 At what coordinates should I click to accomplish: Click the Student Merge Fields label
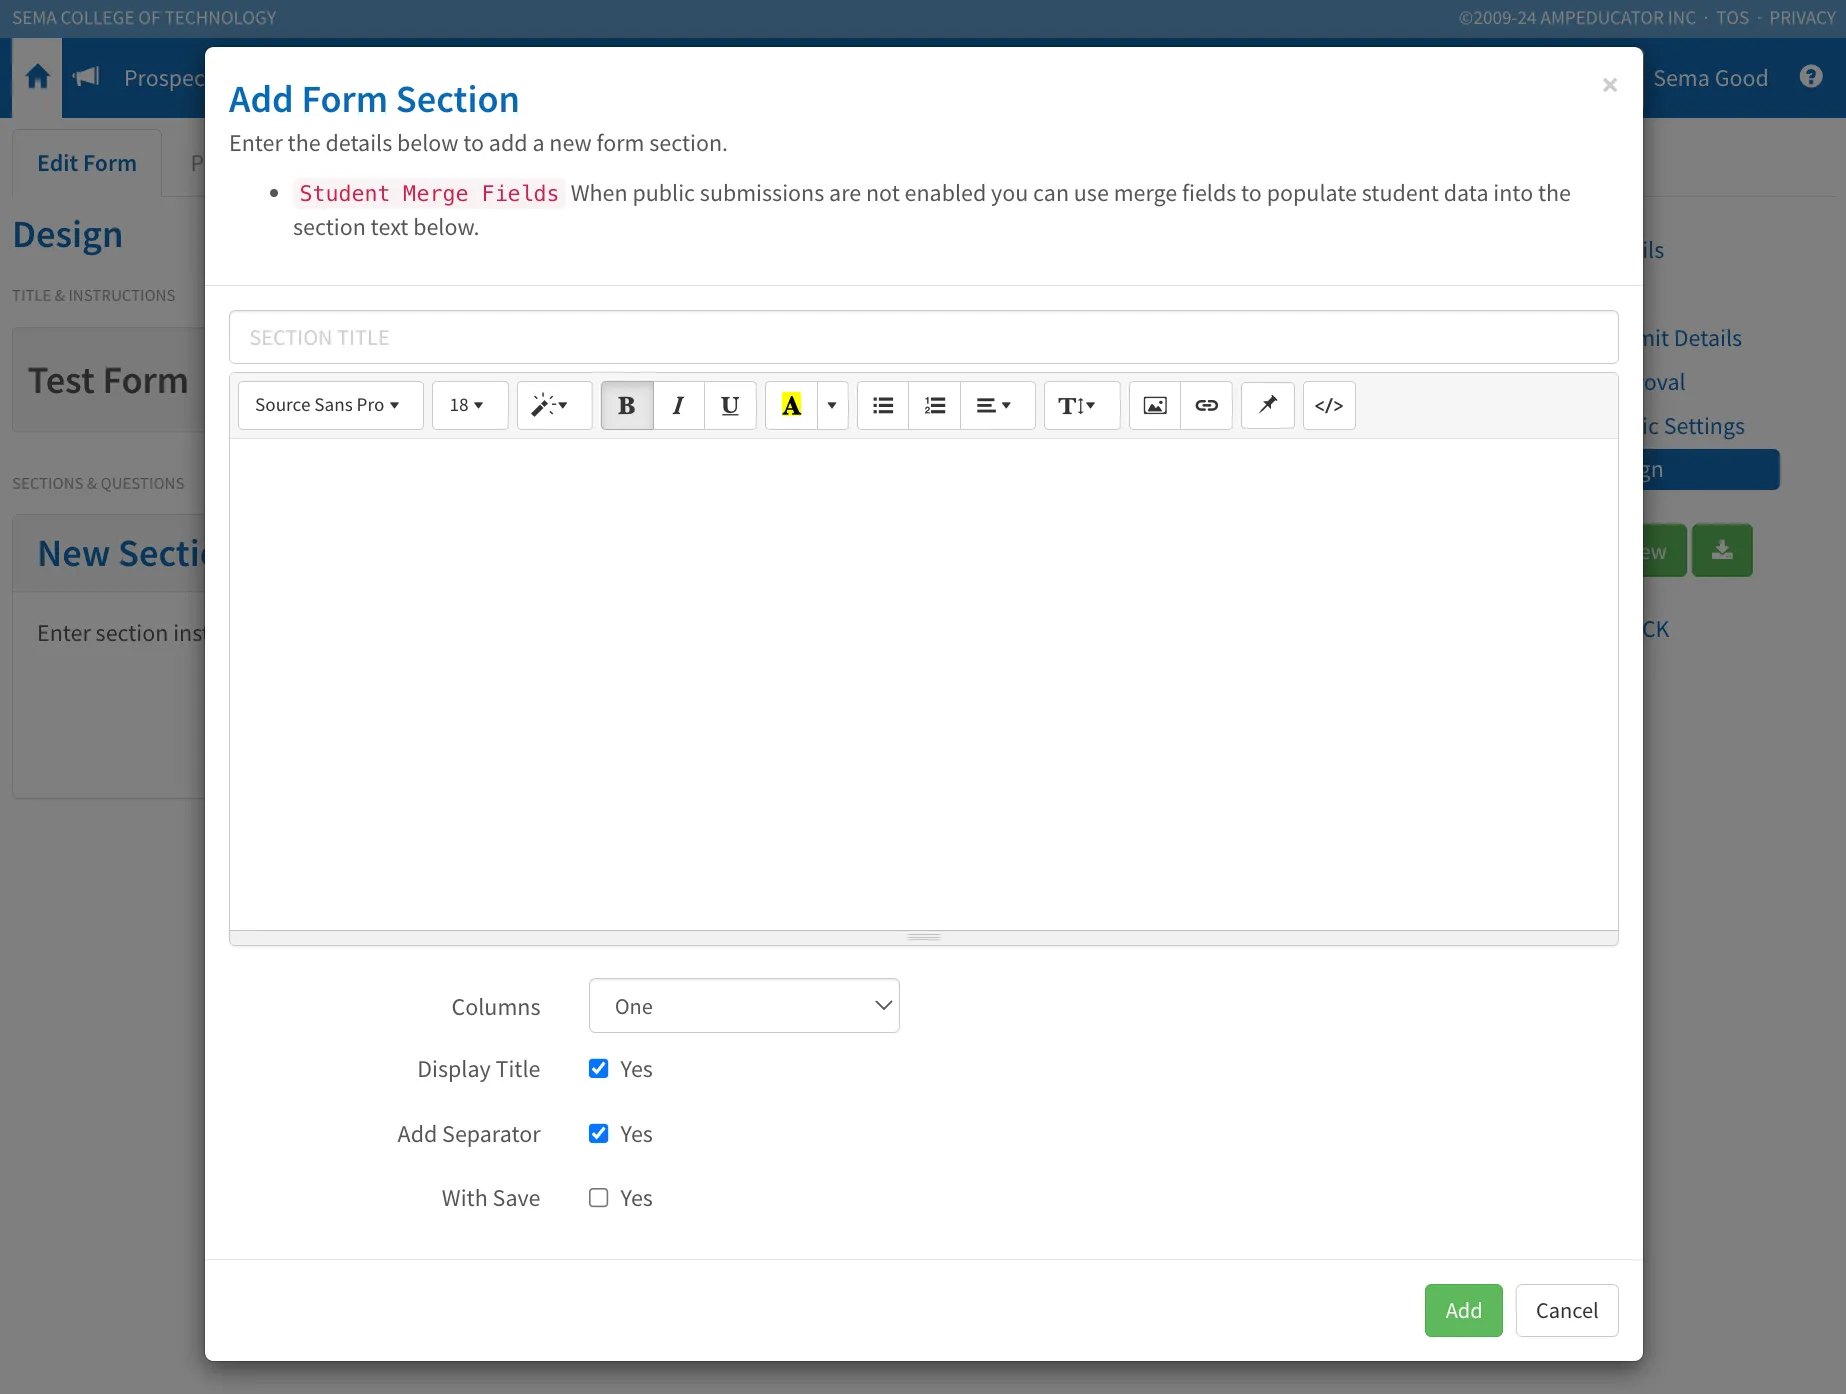tap(429, 193)
